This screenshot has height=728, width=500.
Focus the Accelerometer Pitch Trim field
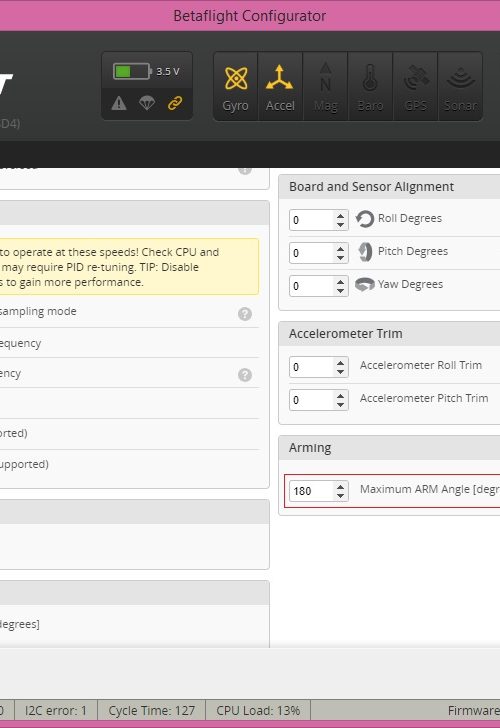318,400
